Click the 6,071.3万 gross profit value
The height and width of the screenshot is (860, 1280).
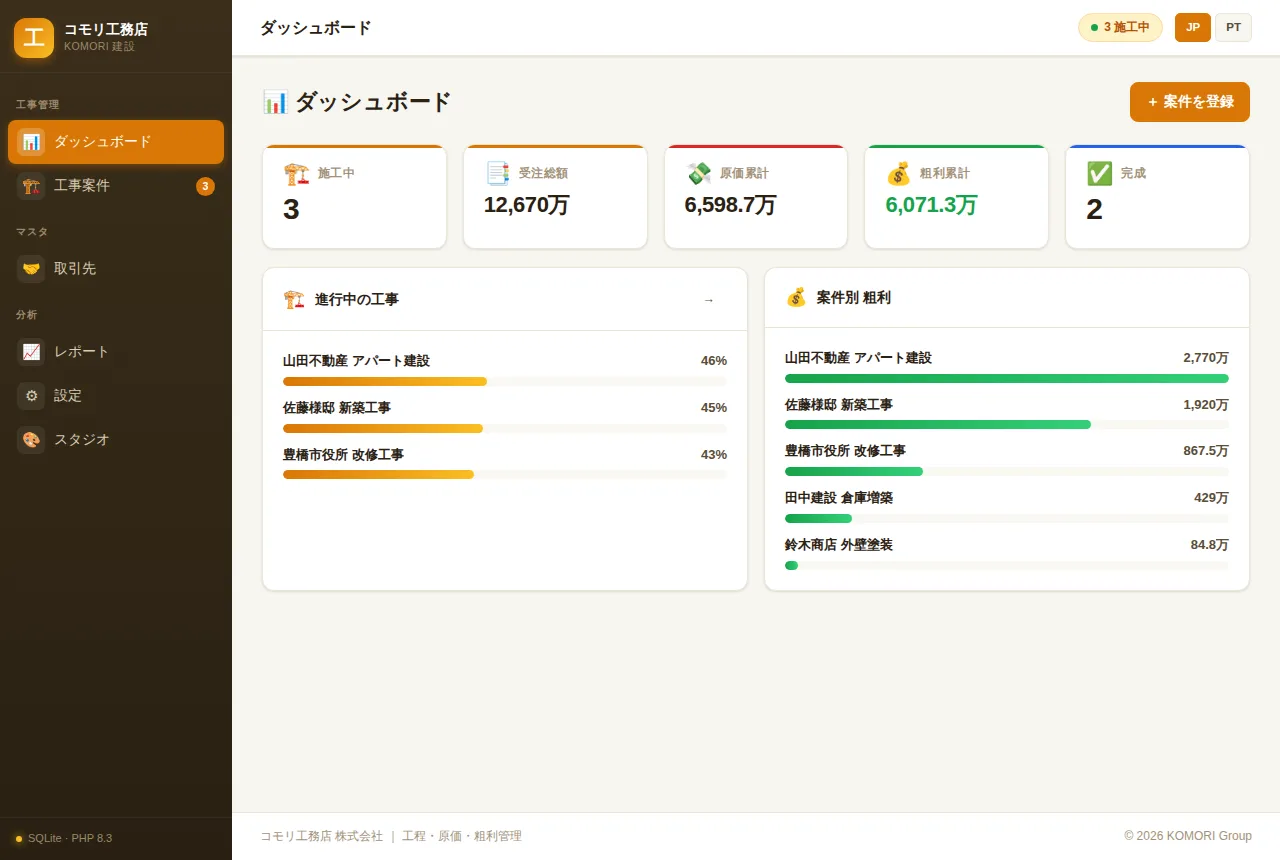point(931,205)
